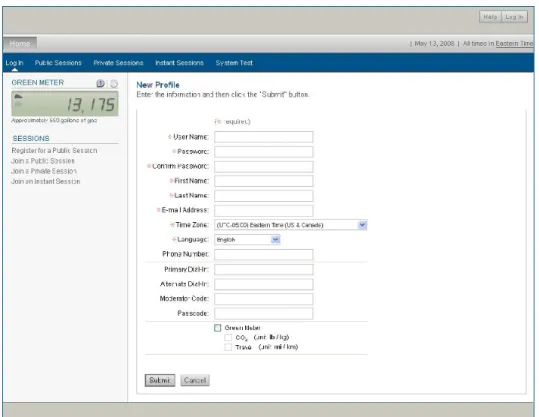This screenshot has height=417, width=539.
Task: Select Log In in the navigation bar
Action: coord(14,63)
